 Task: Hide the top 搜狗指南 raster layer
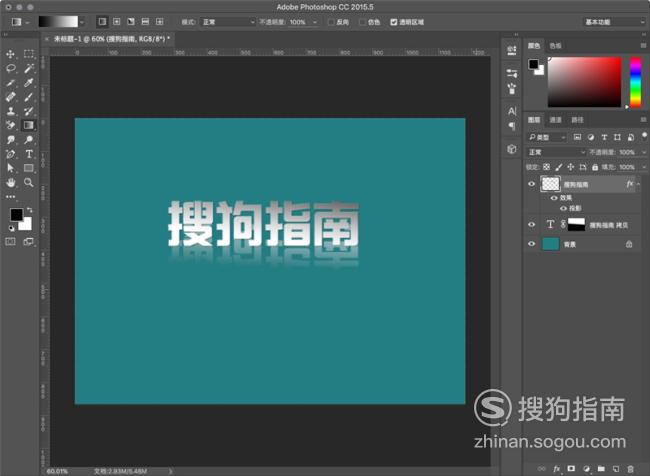pyautogui.click(x=531, y=184)
